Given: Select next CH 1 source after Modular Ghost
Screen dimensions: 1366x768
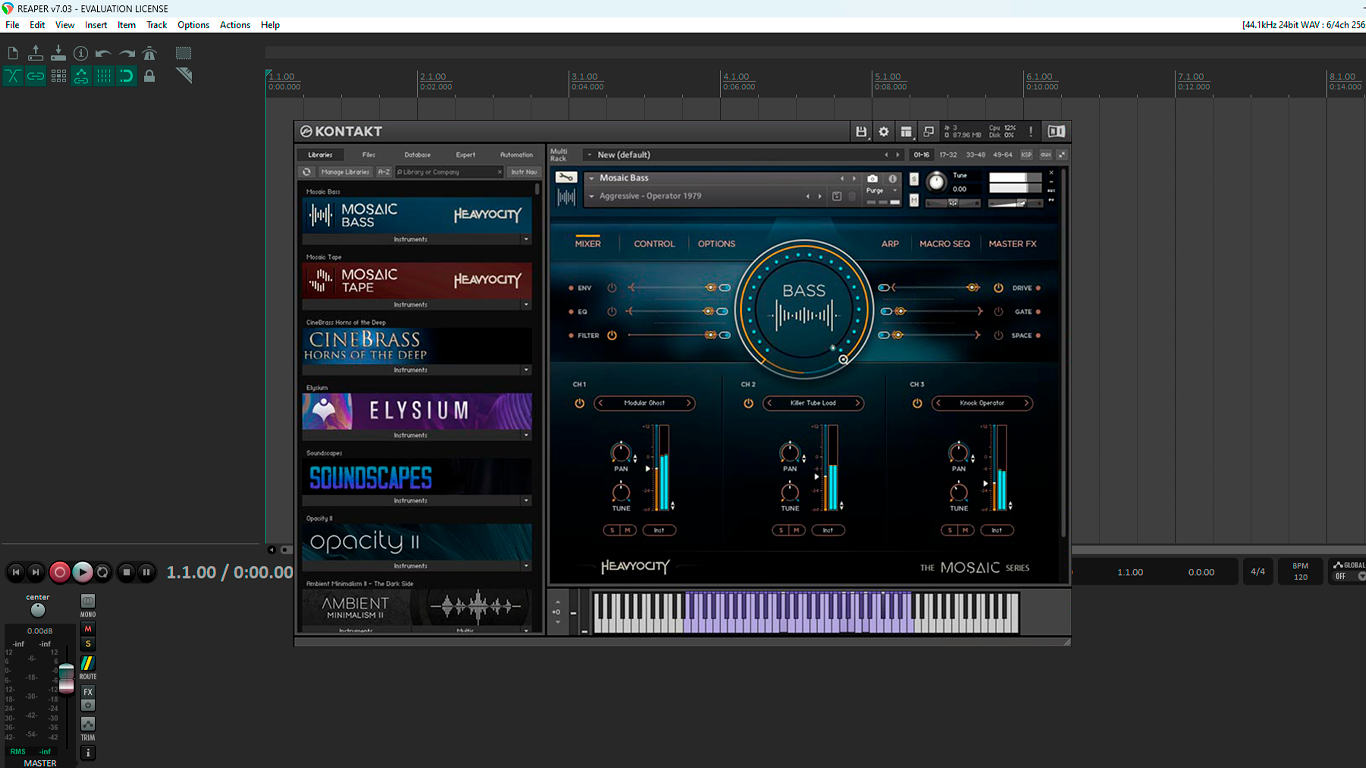Looking at the screenshot, I should pyautogui.click(x=688, y=403).
